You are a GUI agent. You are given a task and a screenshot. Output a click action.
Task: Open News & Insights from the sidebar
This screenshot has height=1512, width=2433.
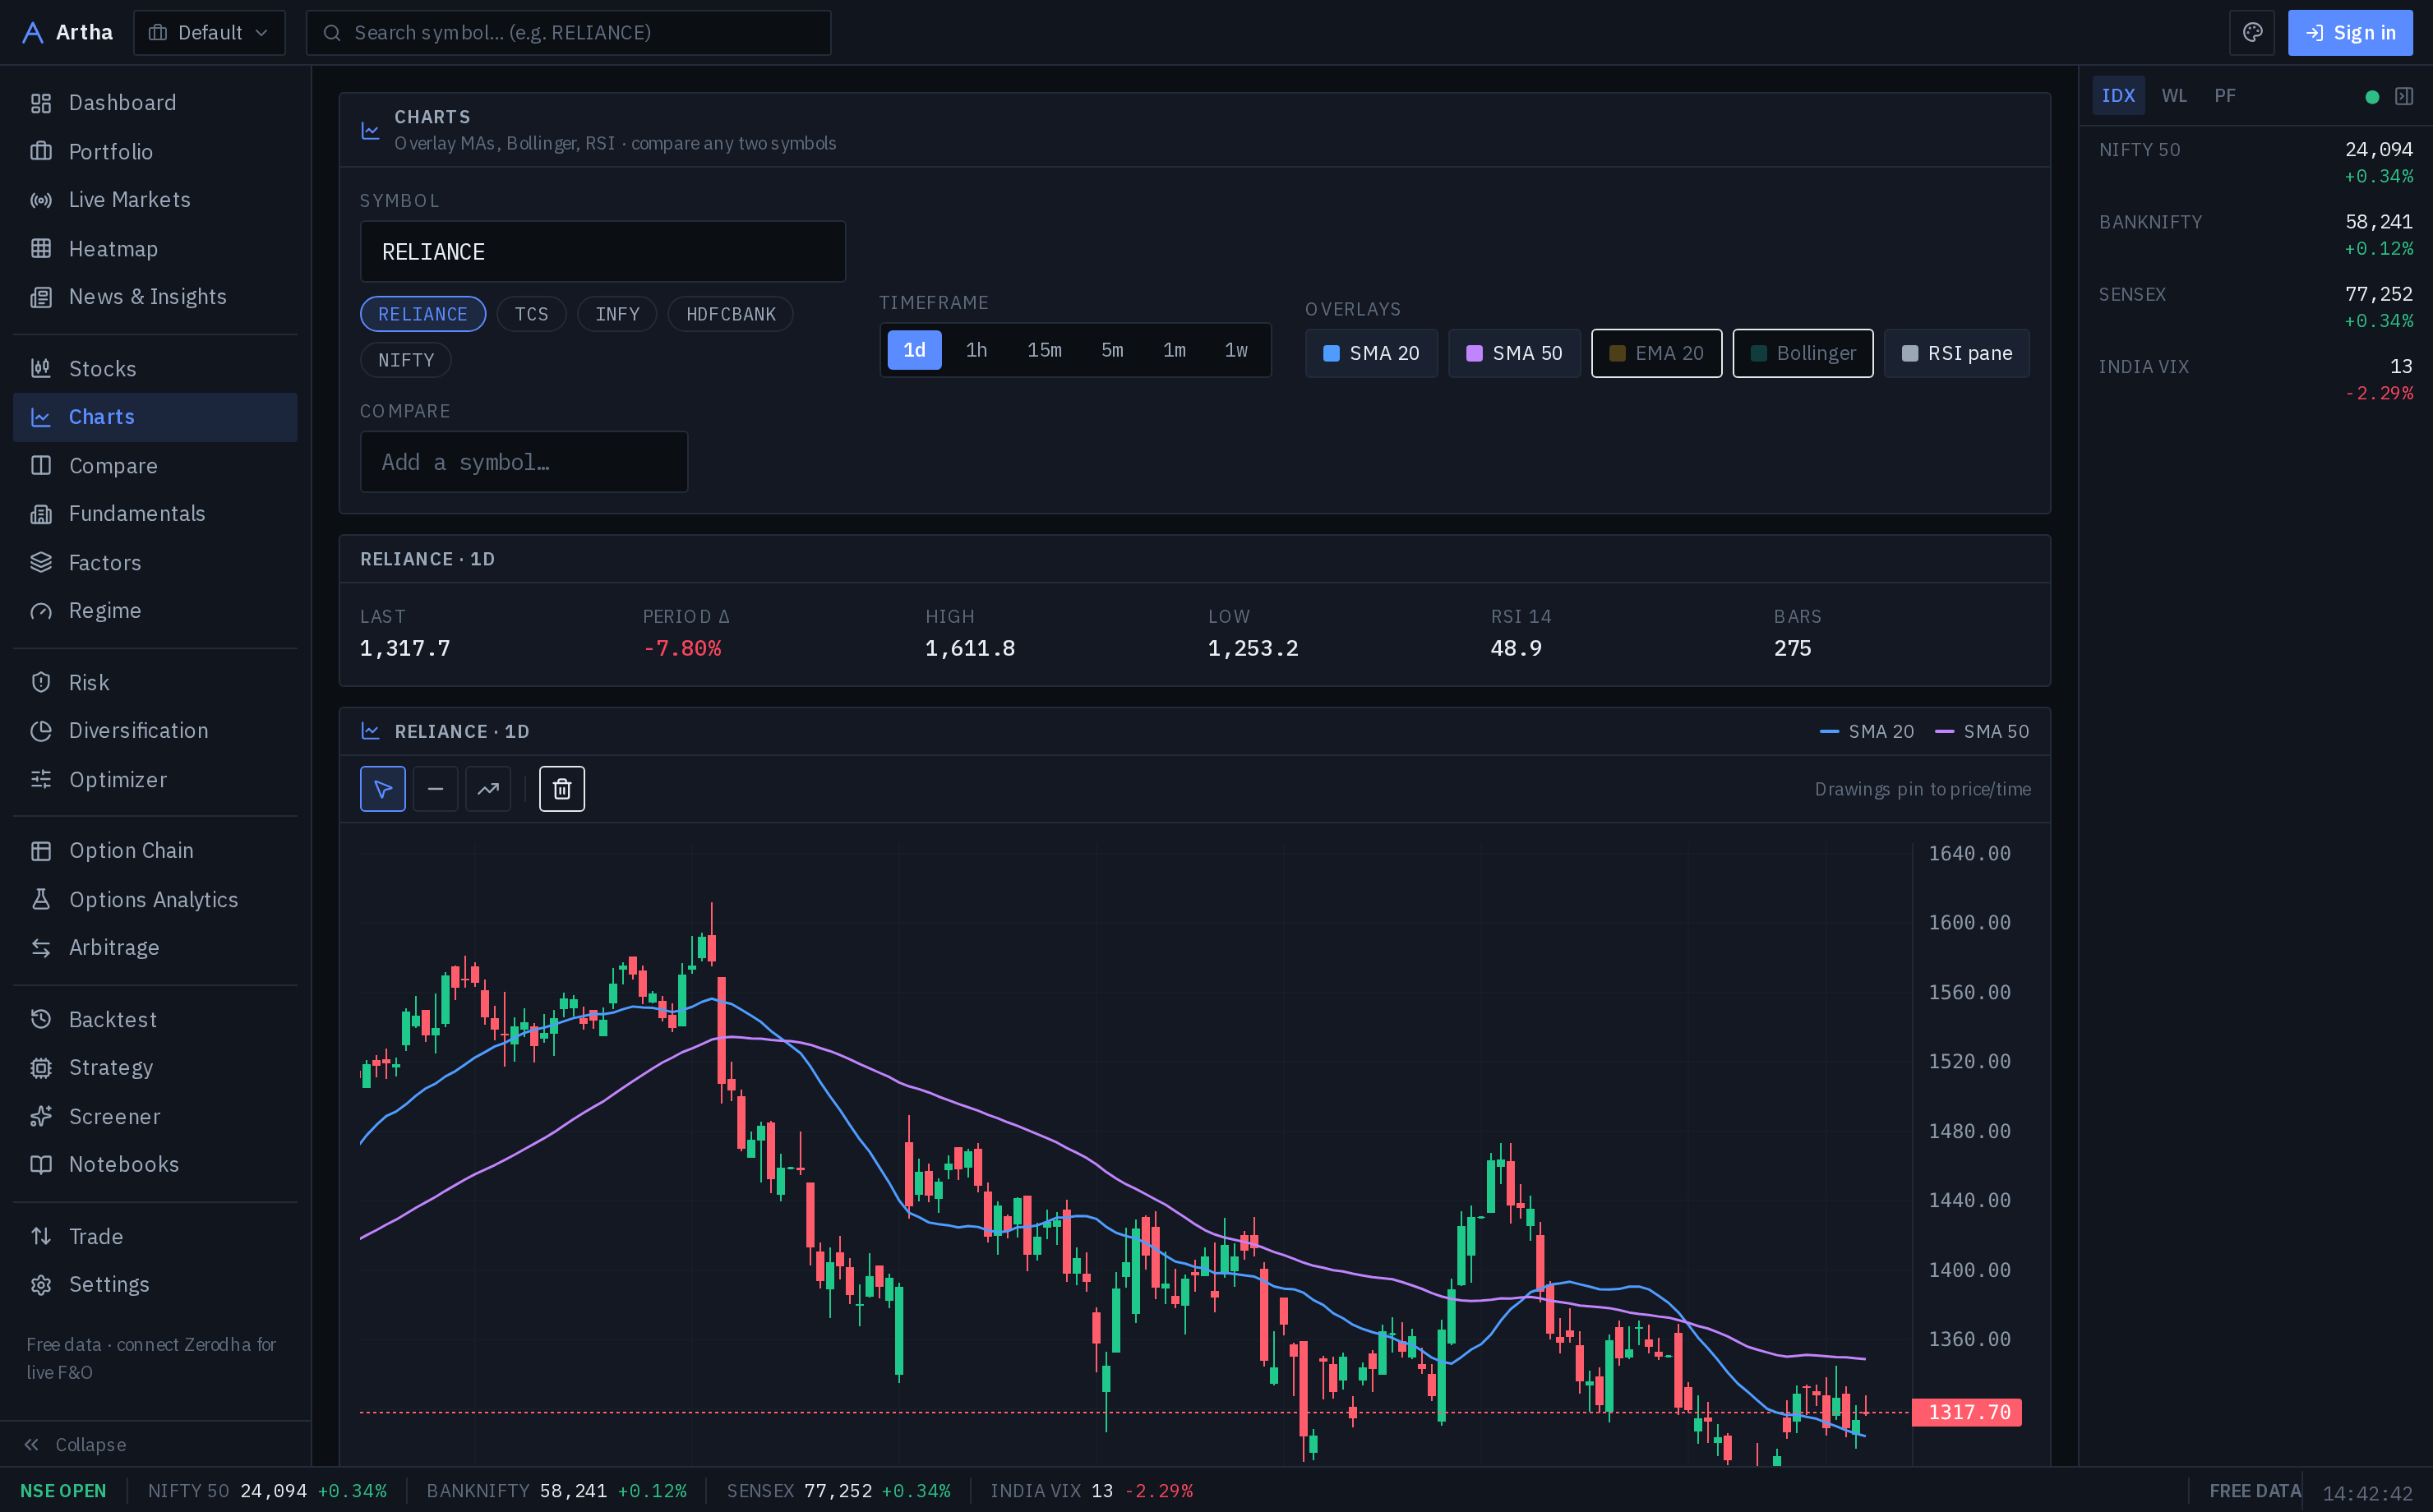[x=155, y=297]
